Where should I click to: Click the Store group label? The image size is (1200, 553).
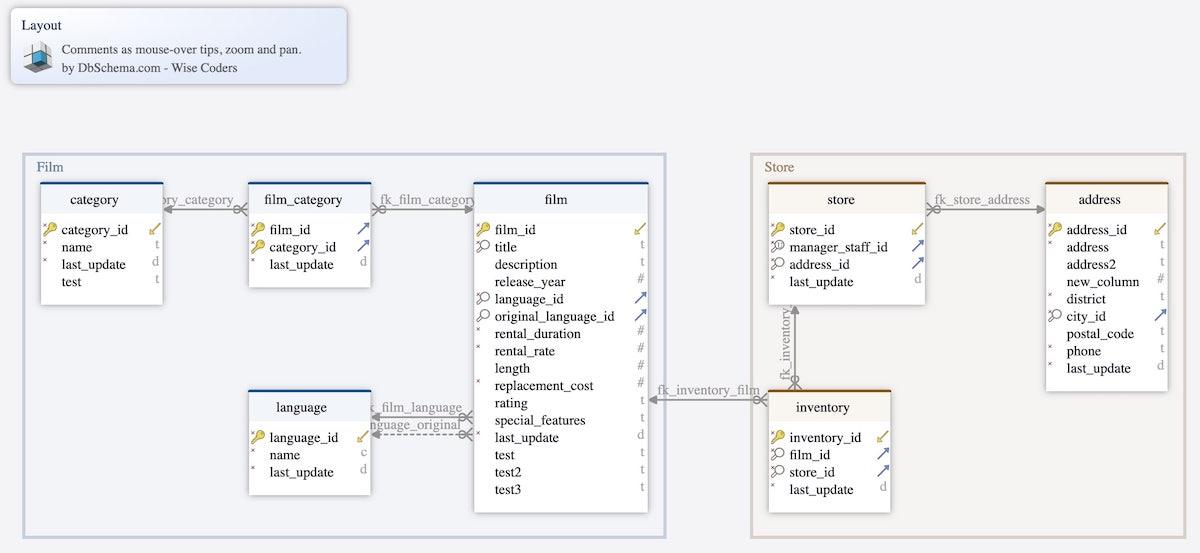[779, 167]
